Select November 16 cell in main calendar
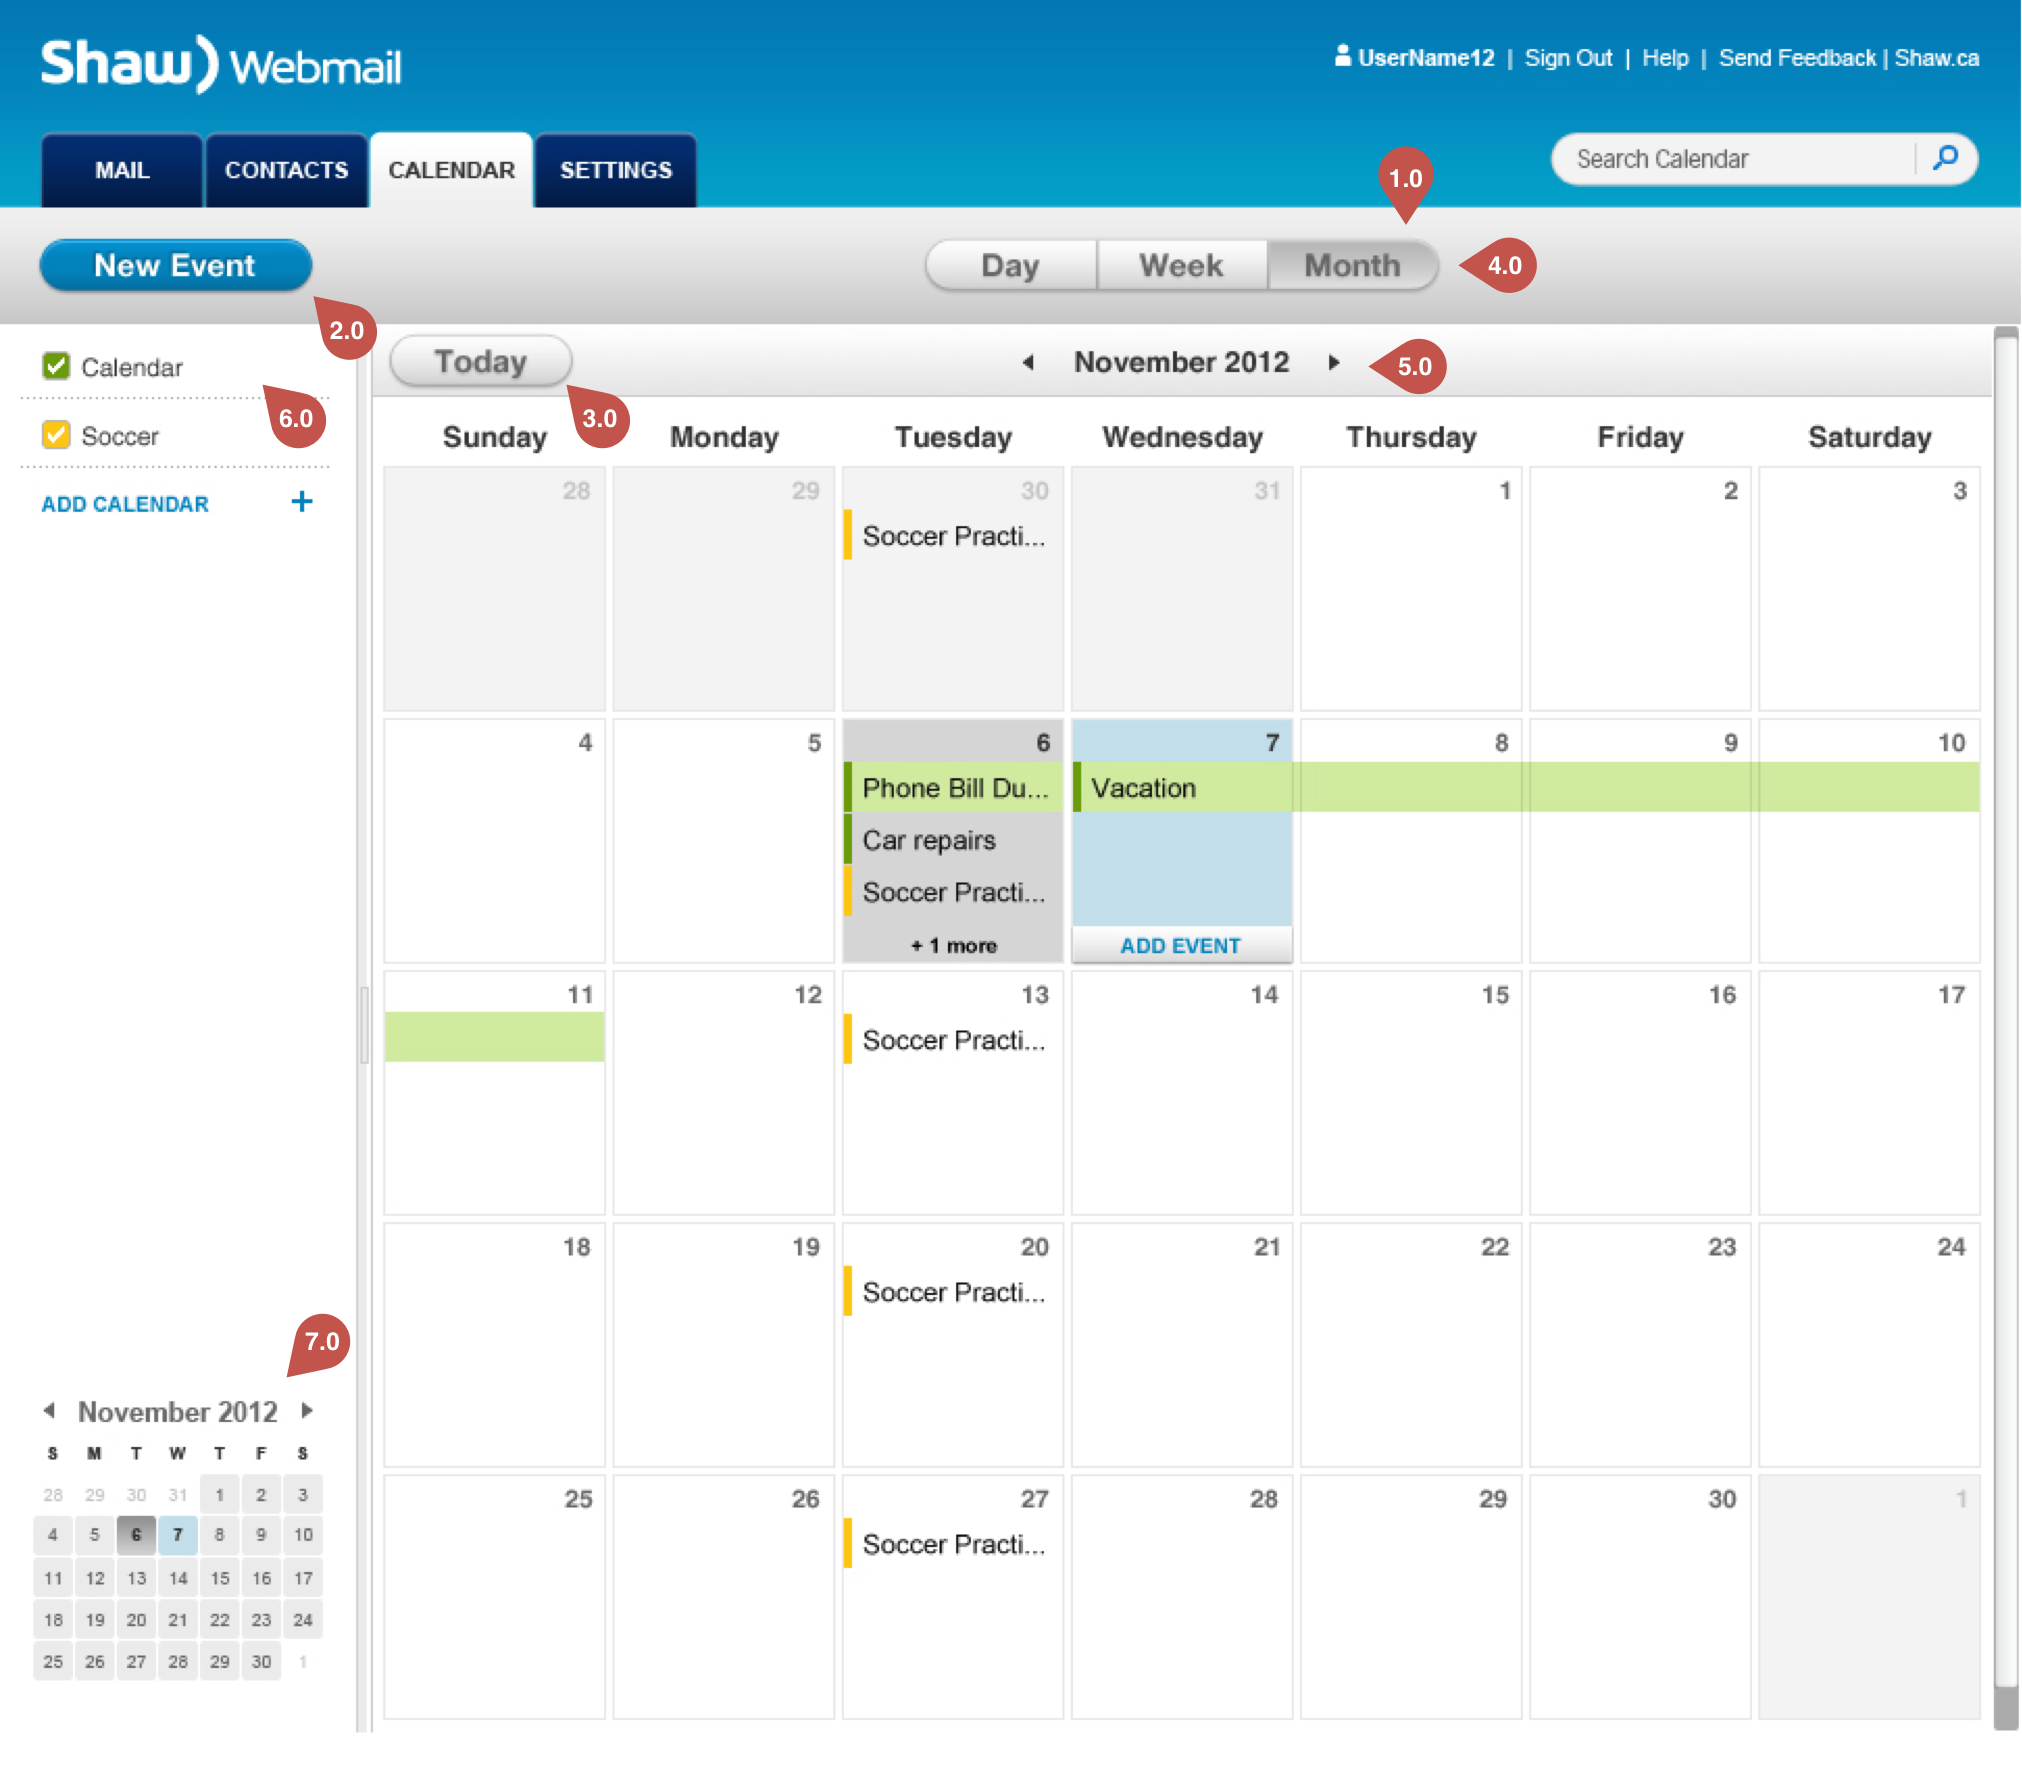2022x1770 pixels. [x=1640, y=1092]
